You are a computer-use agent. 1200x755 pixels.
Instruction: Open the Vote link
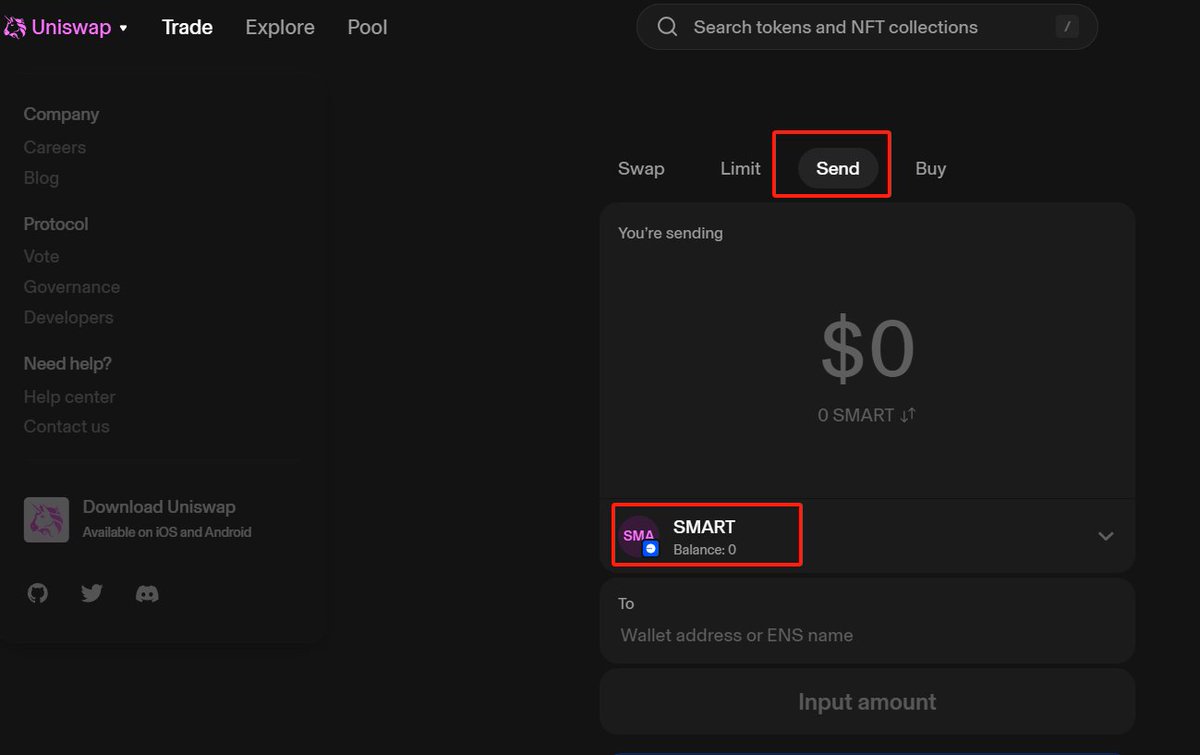point(41,256)
